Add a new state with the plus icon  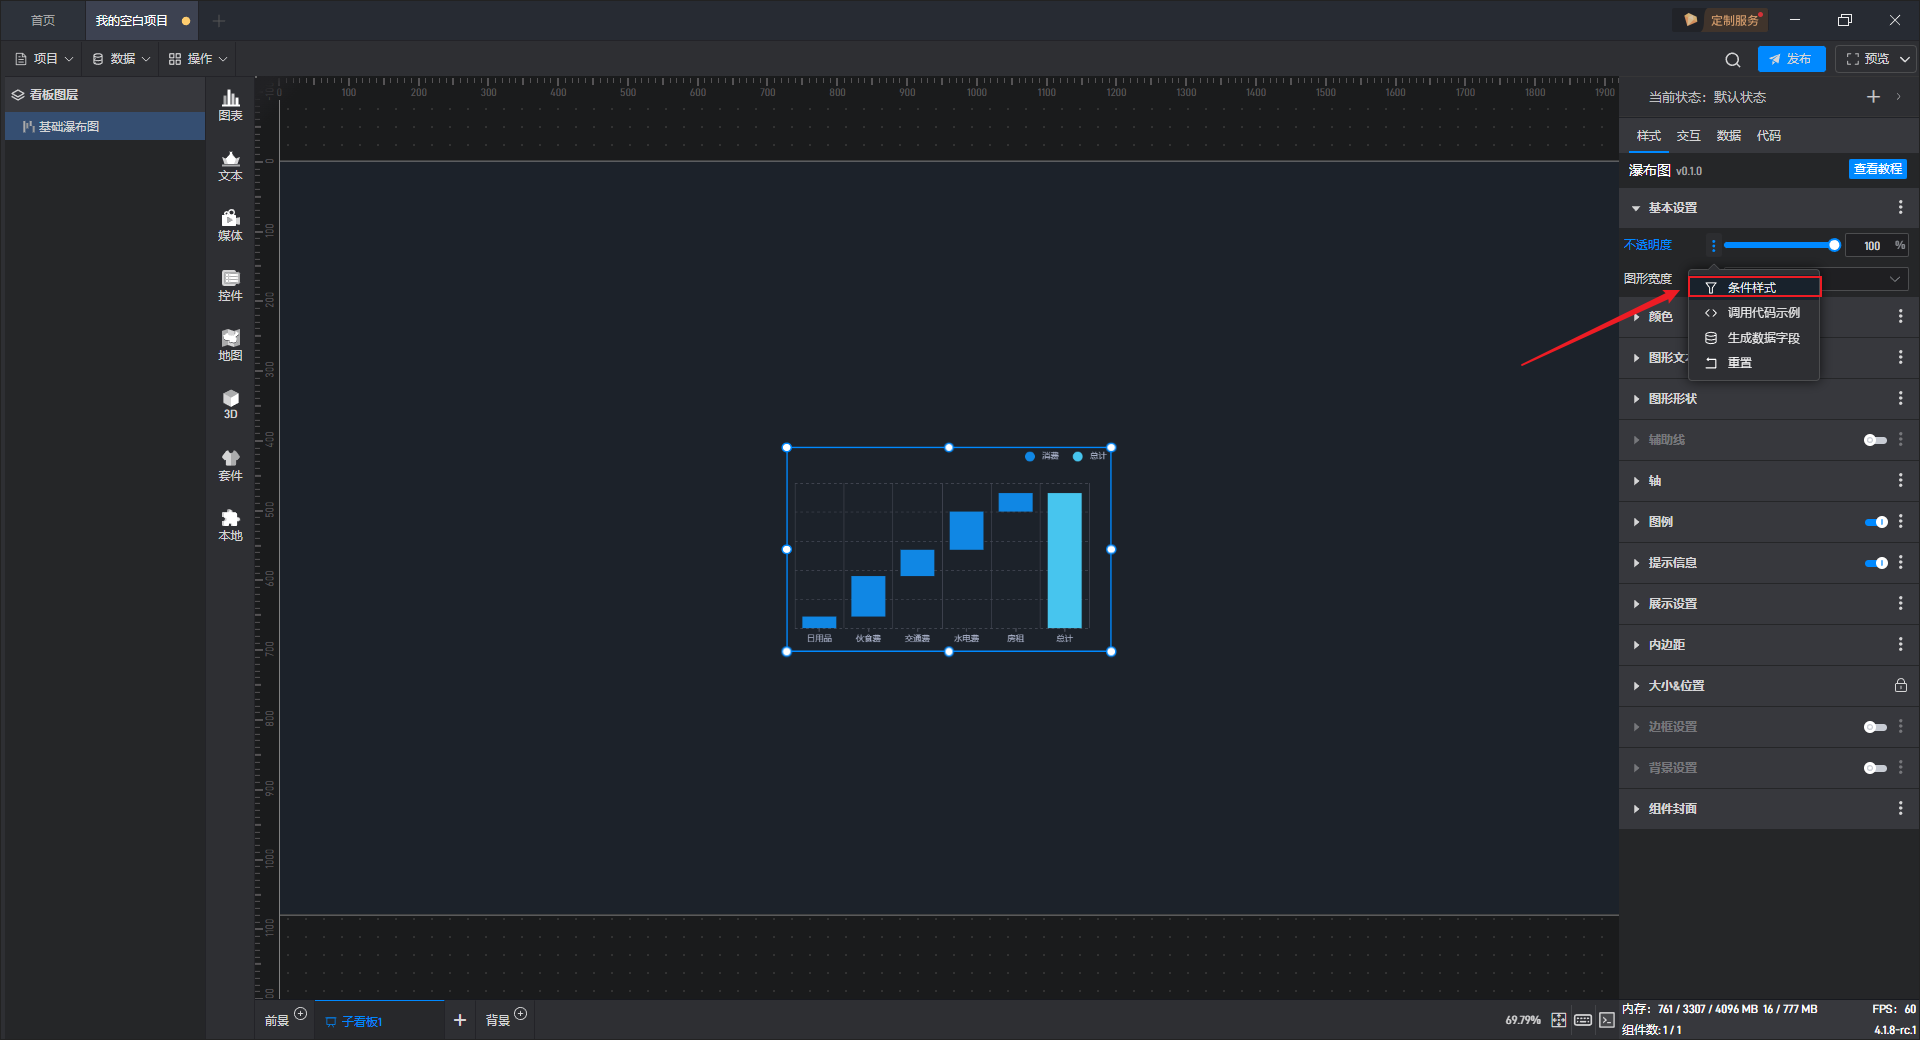click(1873, 97)
